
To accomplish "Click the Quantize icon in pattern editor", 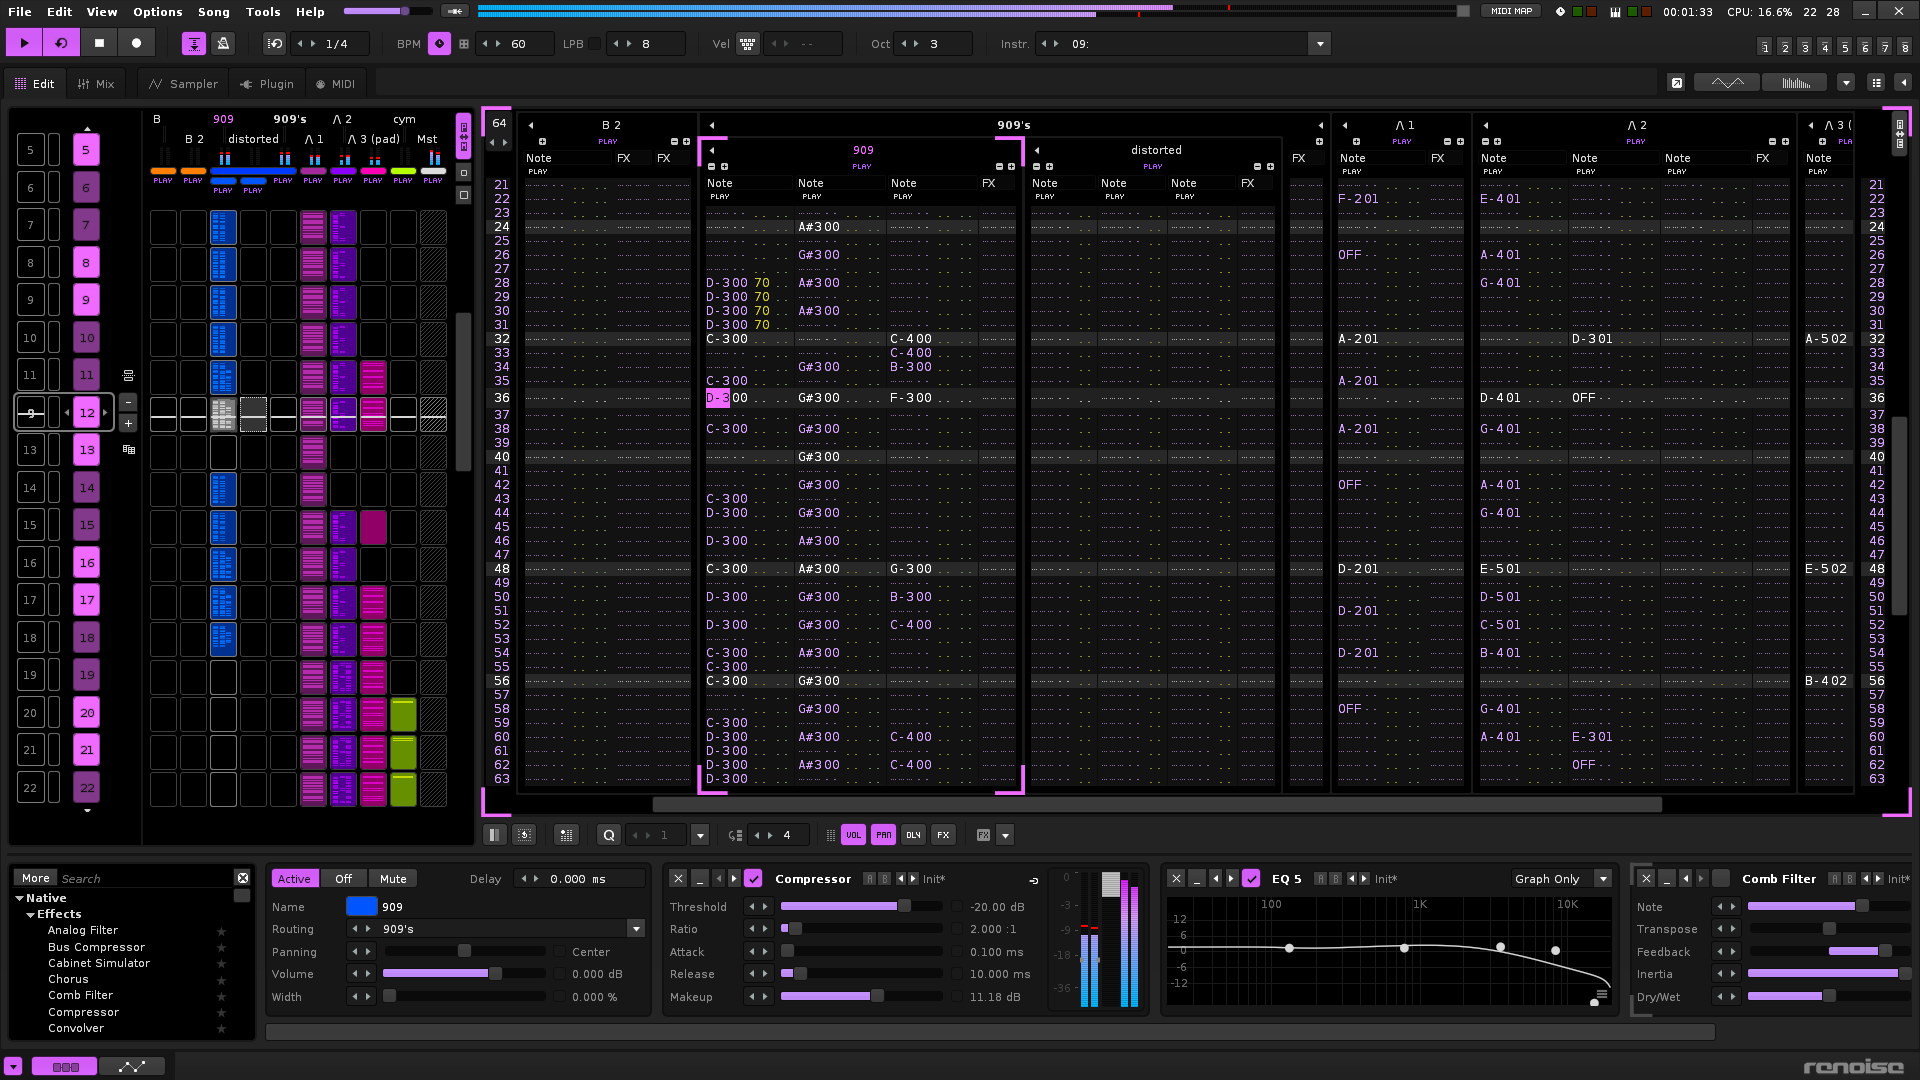I will (x=609, y=835).
